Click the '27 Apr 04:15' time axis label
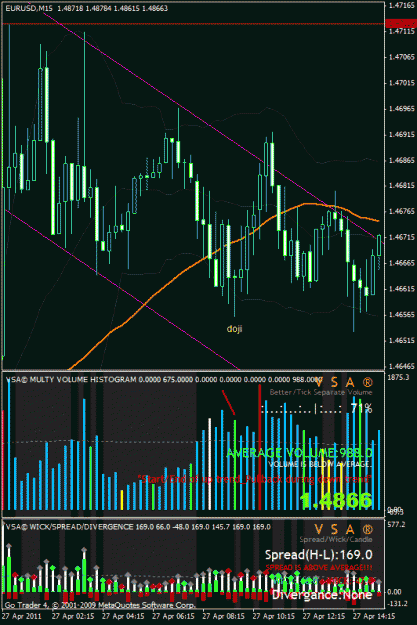This screenshot has height=625, width=417. click(x=123, y=616)
